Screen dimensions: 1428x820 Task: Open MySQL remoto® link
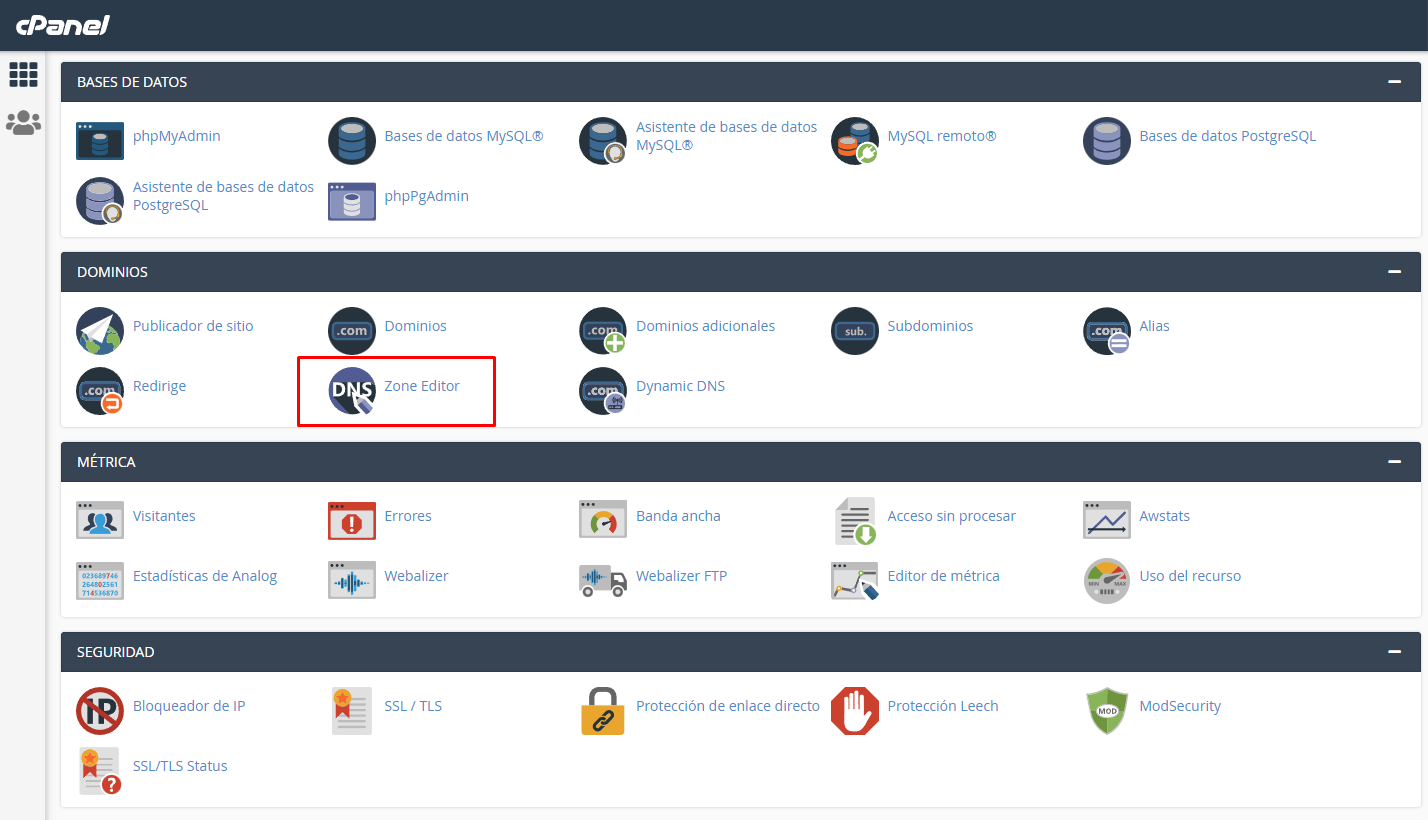click(942, 136)
